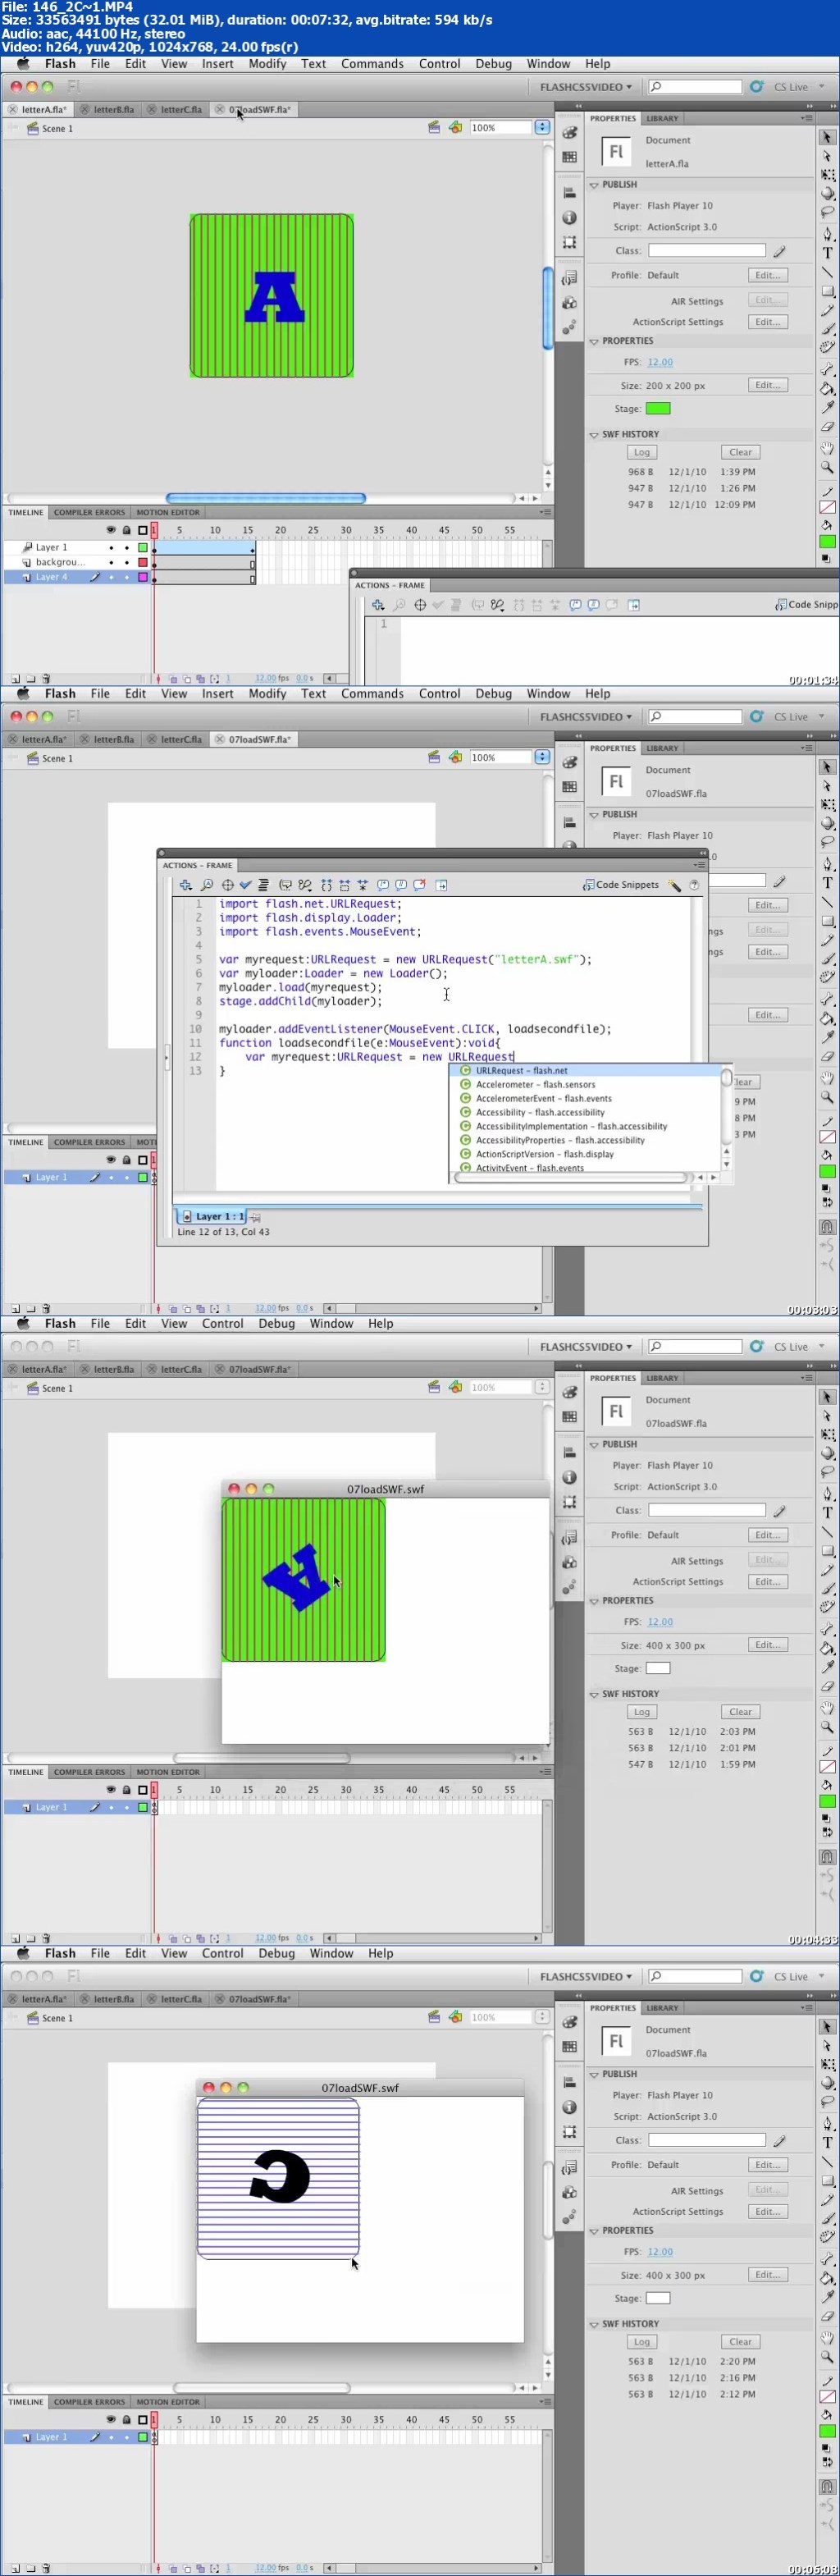Screen dimensions: 840x2576
Task: Toggle visibility dot of Layer 4
Action: 111,578
